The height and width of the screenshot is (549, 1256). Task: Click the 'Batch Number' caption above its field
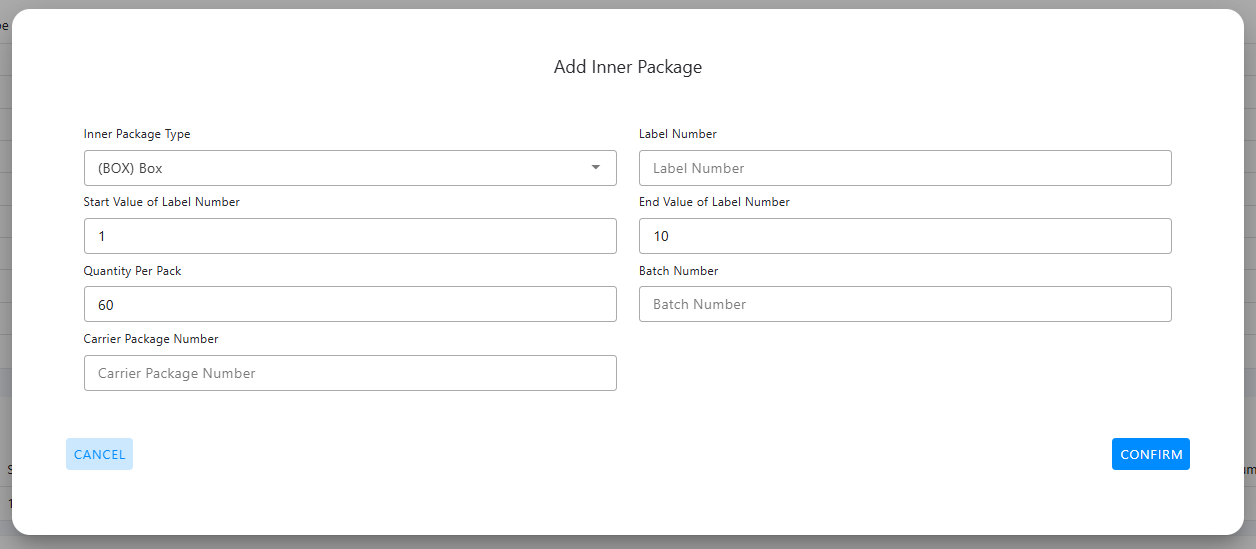pos(679,271)
